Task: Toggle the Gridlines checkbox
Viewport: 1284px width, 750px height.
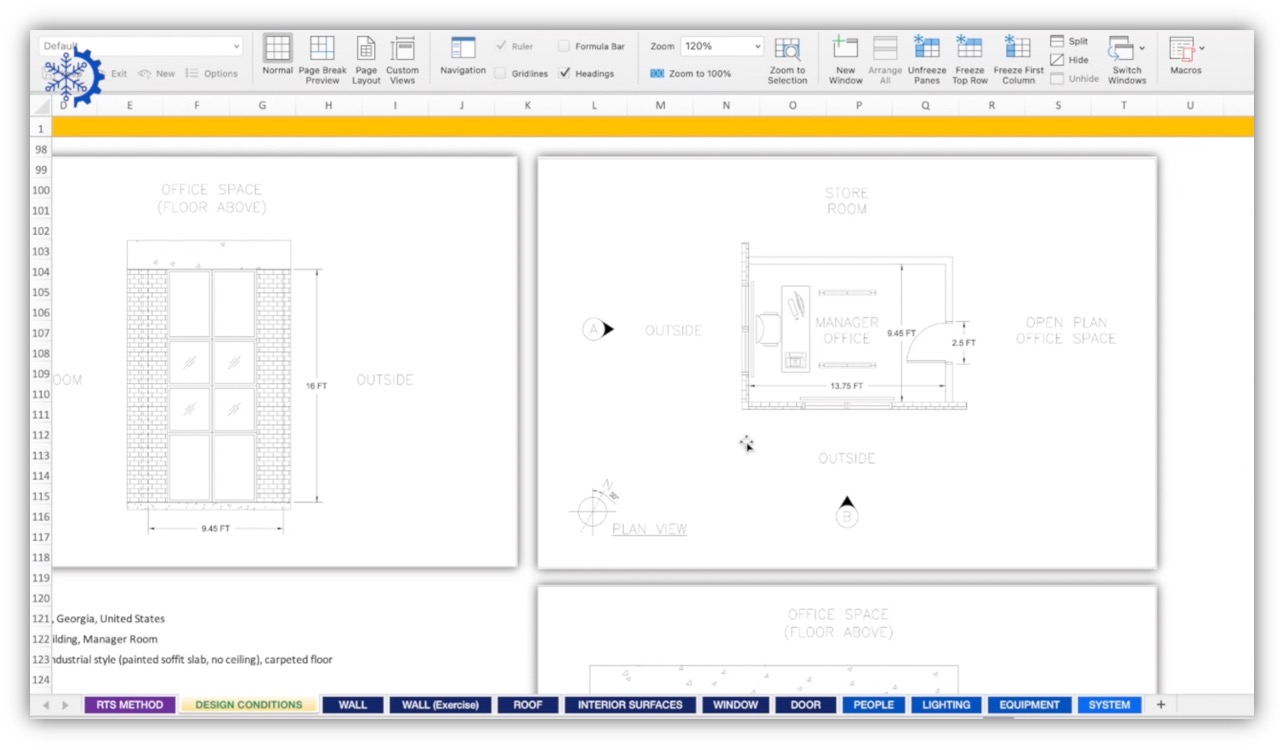Action: click(500, 73)
